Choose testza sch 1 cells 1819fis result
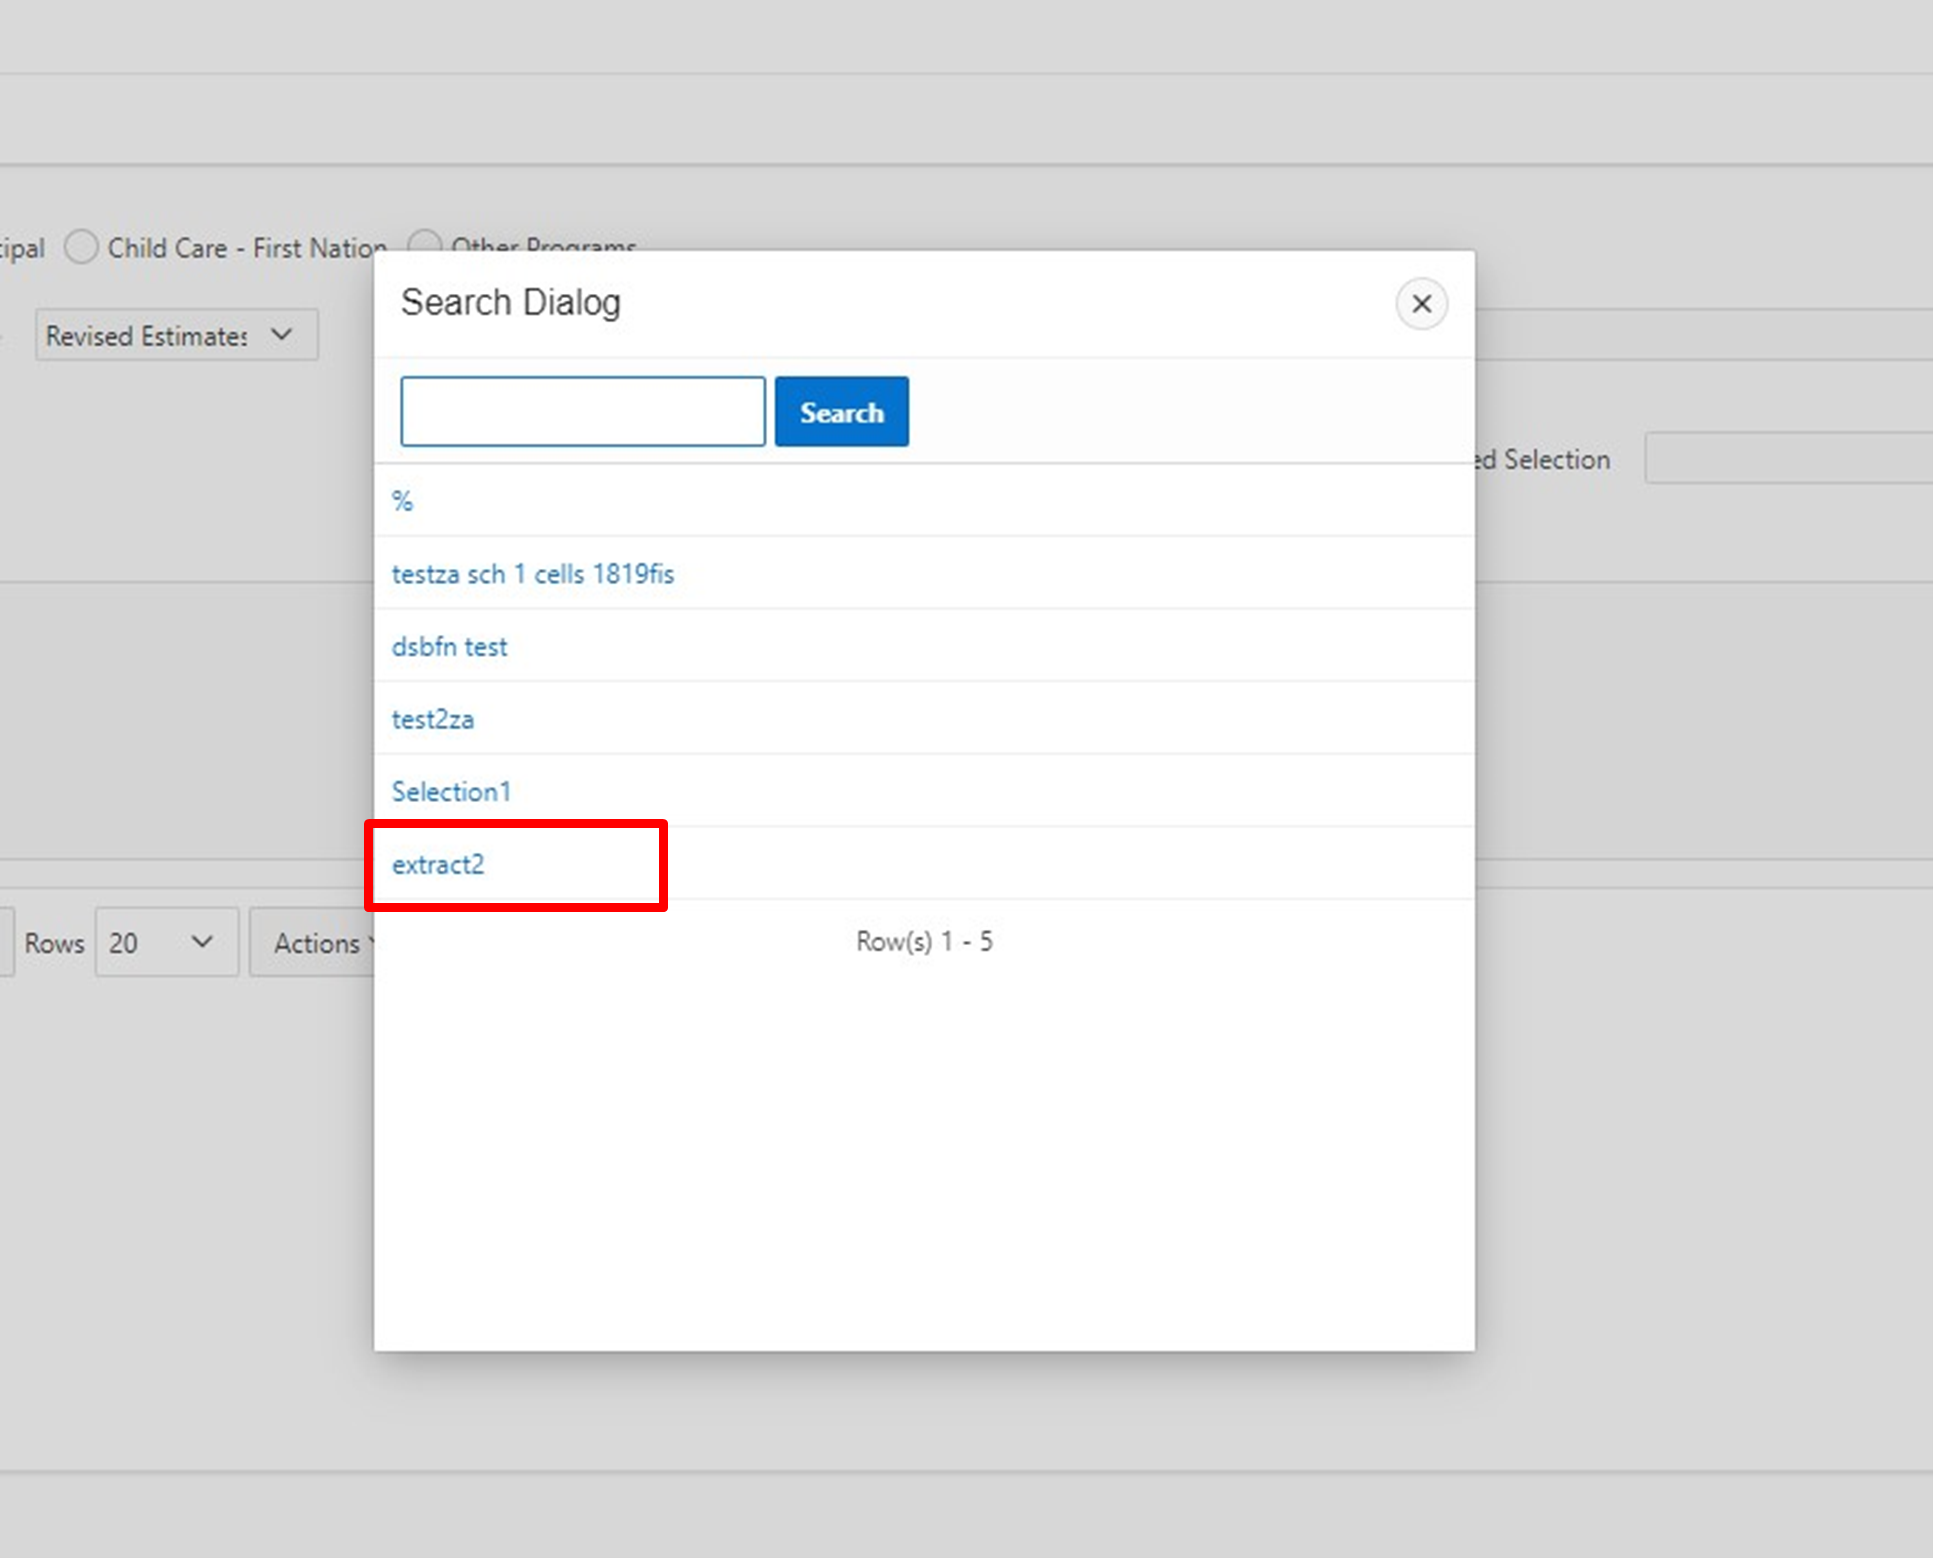Viewport: 1933px width, 1558px height. pos(532,574)
